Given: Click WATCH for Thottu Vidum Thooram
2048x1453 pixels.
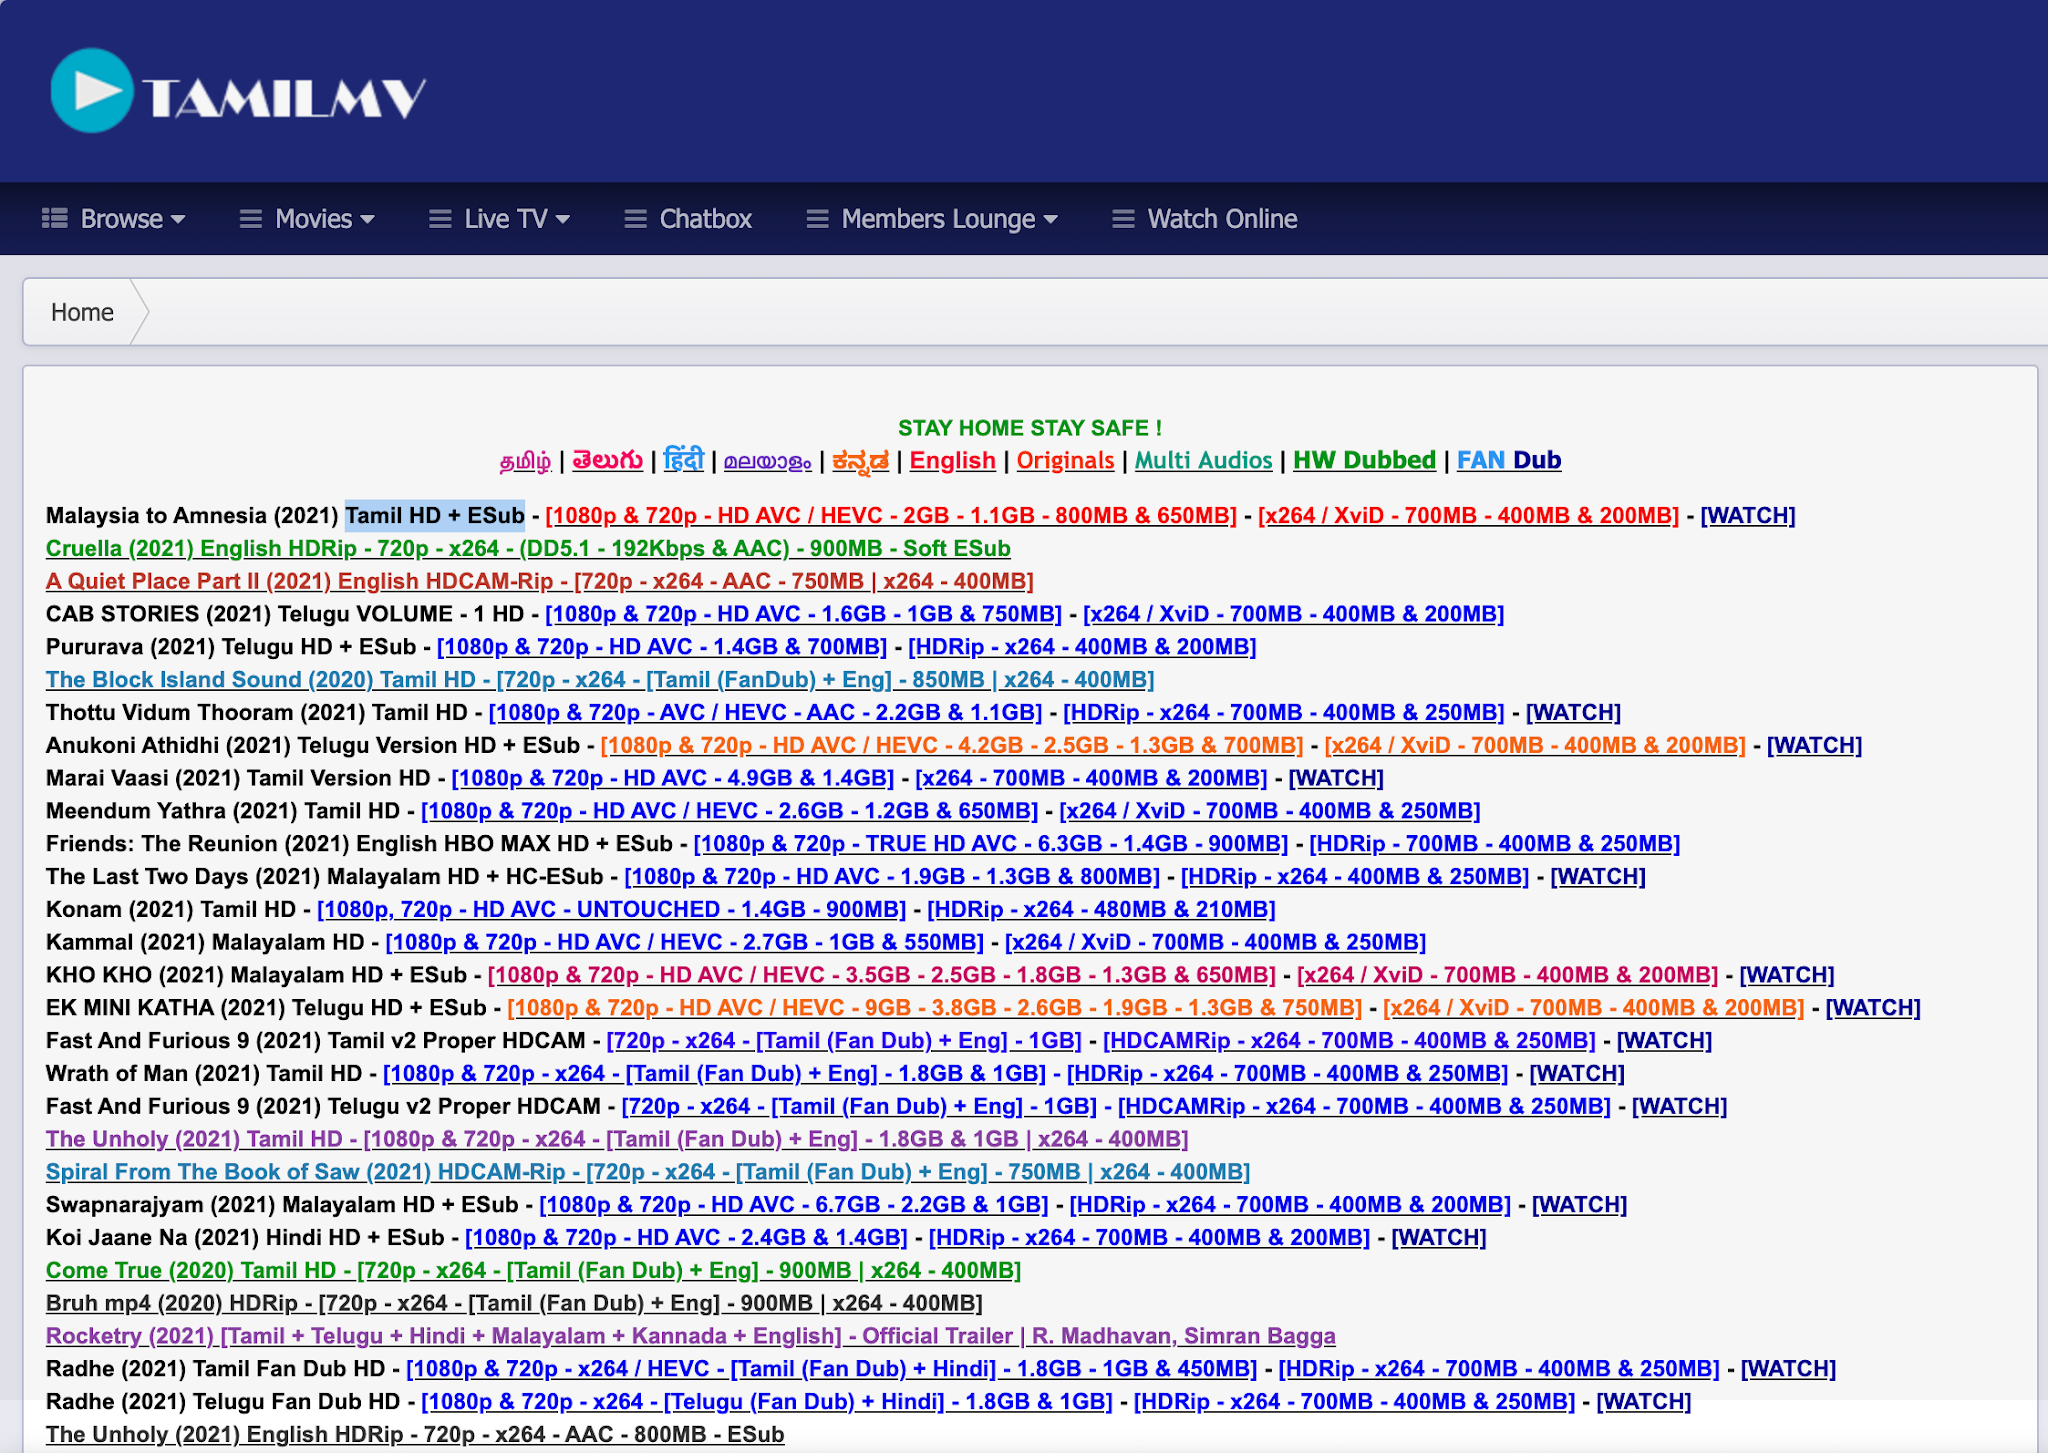Looking at the screenshot, I should 1572,712.
